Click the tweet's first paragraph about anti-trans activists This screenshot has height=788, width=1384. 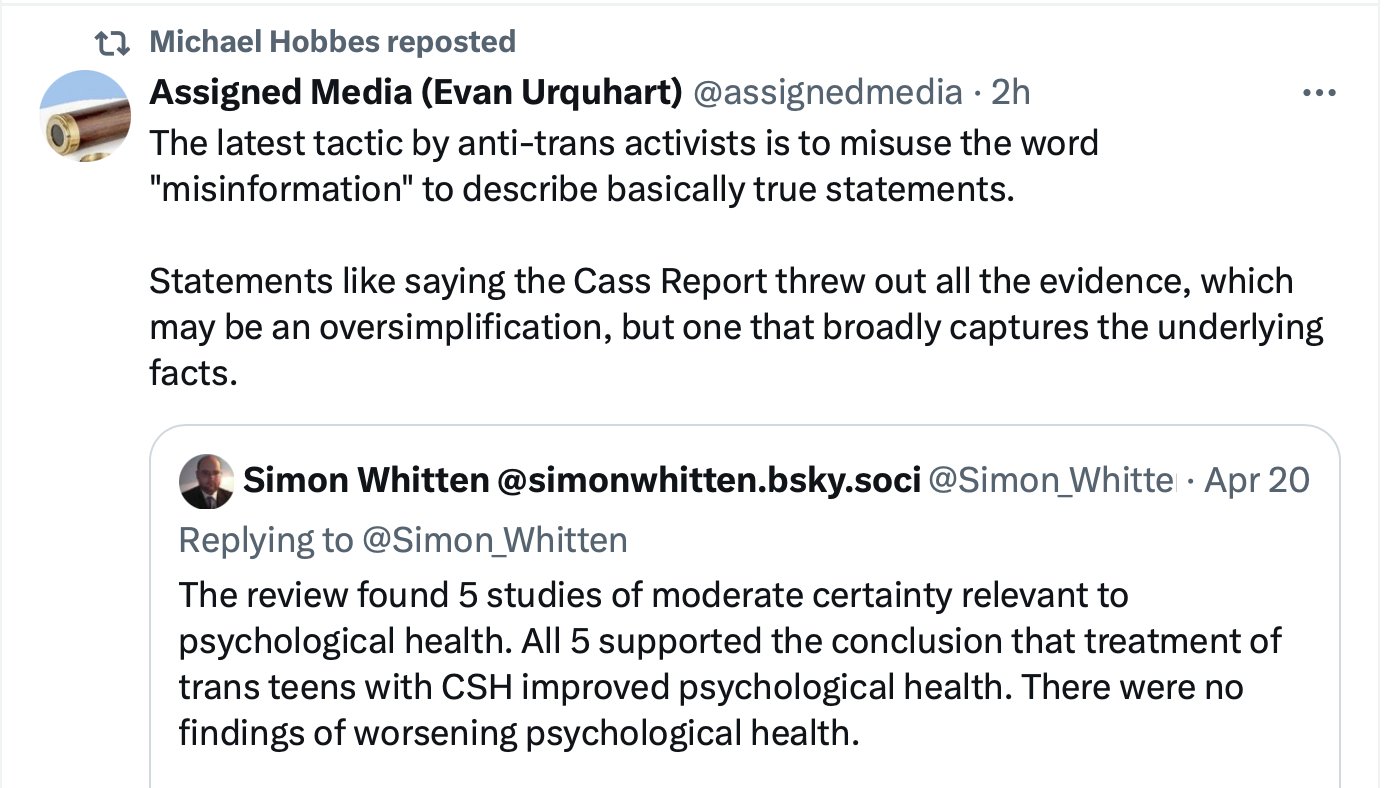(623, 164)
